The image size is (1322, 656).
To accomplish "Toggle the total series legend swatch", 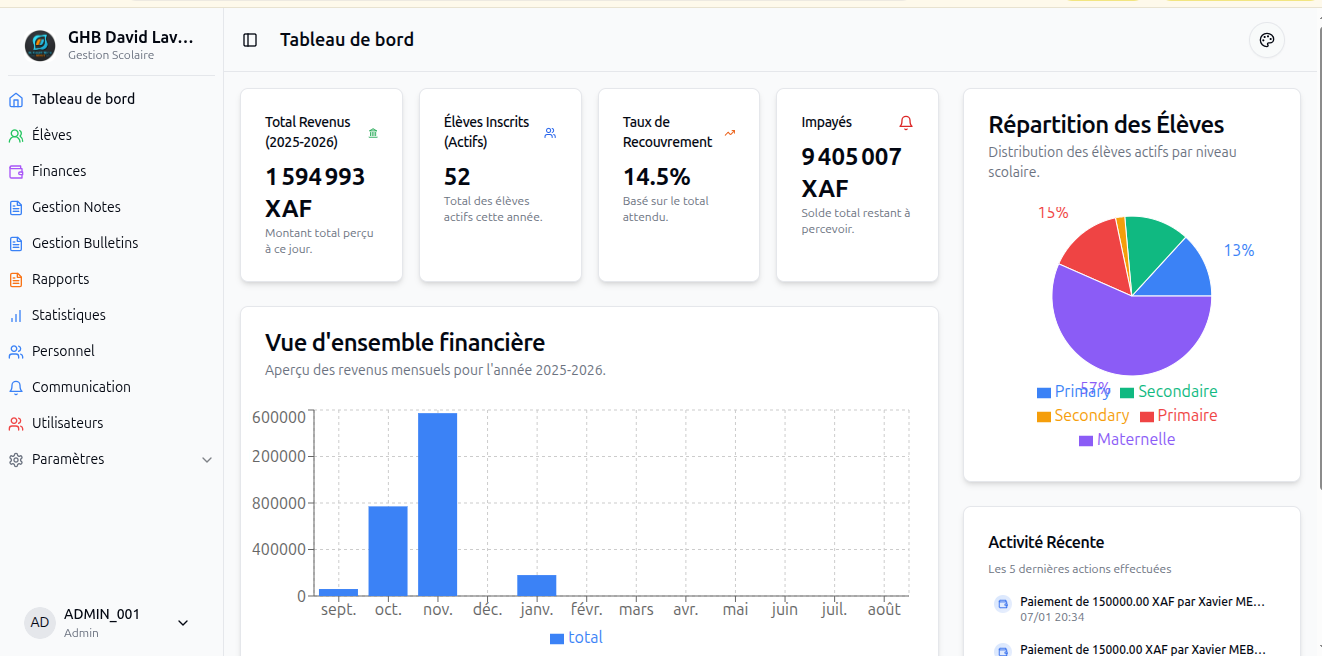I will [557, 638].
